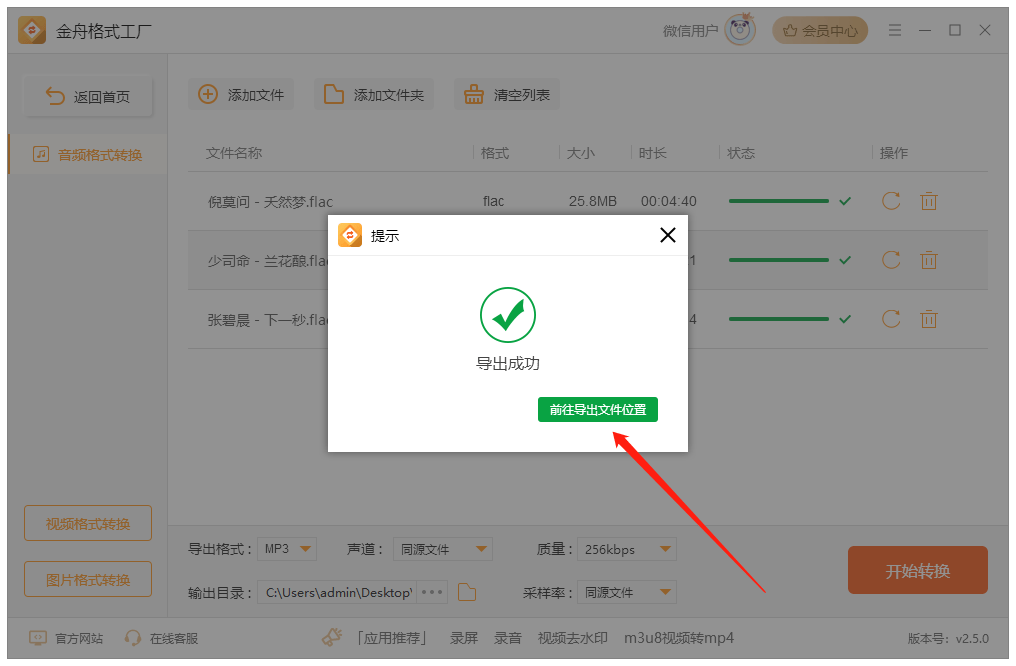
Task: Open 会员中心 button
Action: 820,30
